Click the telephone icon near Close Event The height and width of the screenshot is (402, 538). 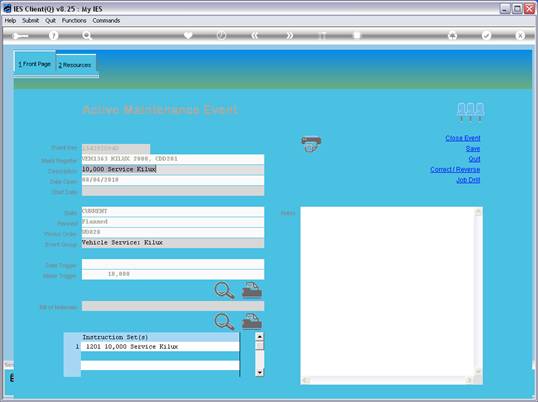[x=311, y=144]
